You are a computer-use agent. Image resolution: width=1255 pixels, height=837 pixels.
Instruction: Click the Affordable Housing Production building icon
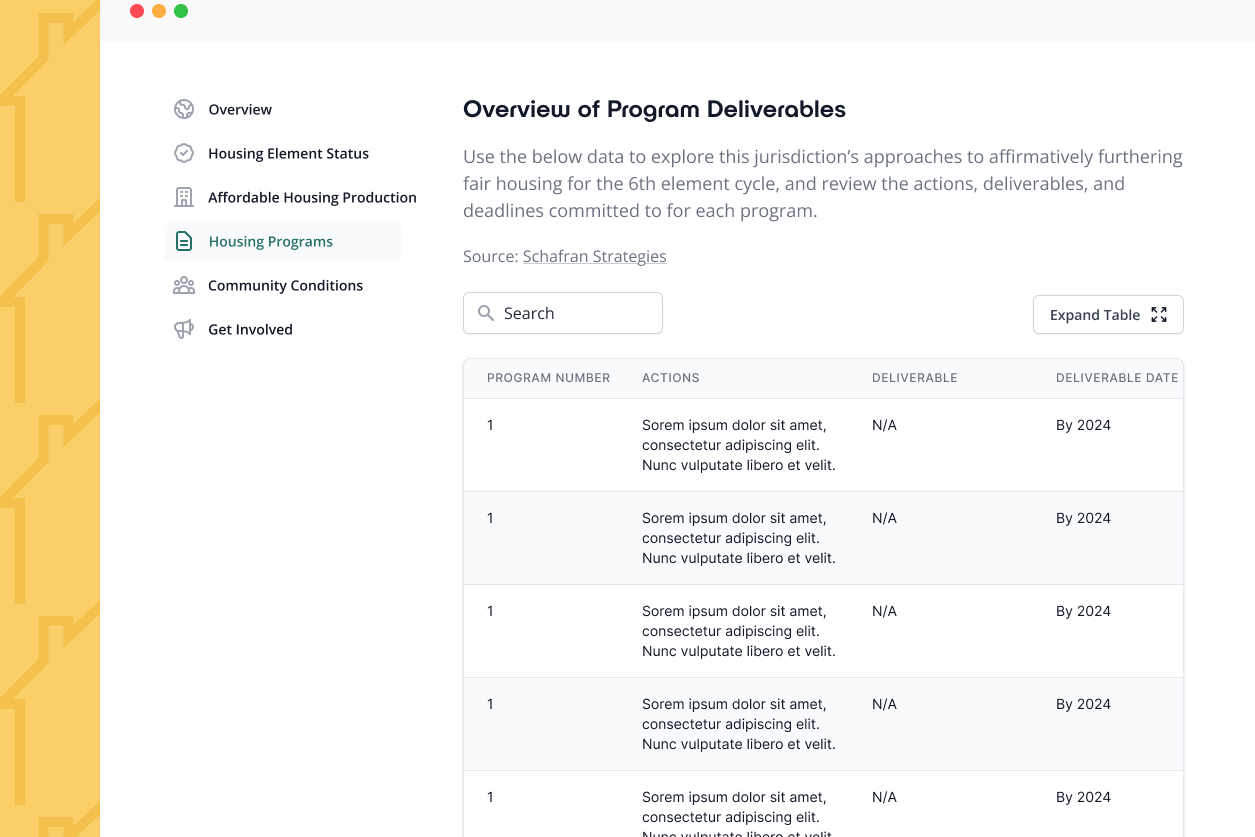[183, 198]
